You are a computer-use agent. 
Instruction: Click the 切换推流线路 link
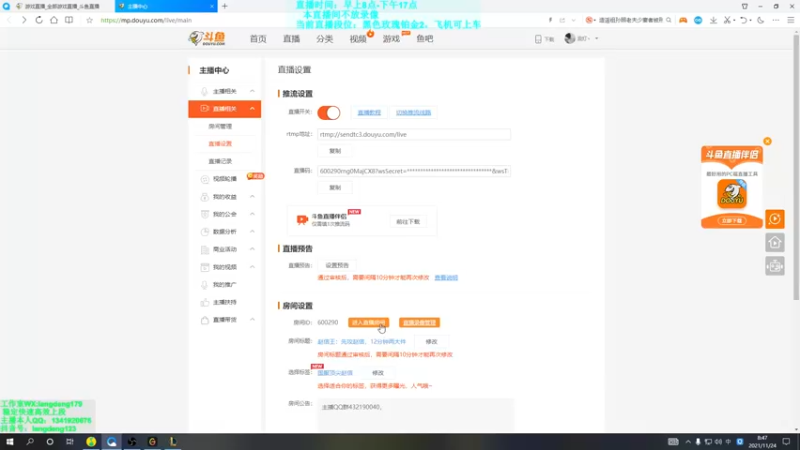(x=413, y=112)
